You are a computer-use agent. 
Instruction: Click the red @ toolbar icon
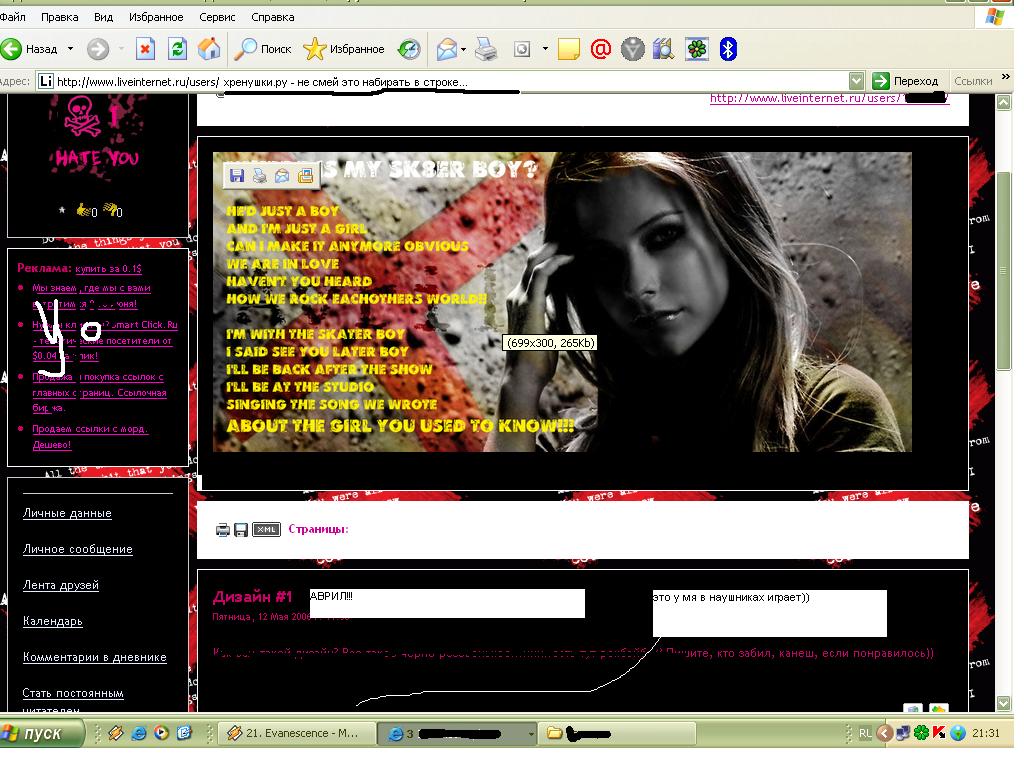[x=600, y=49]
